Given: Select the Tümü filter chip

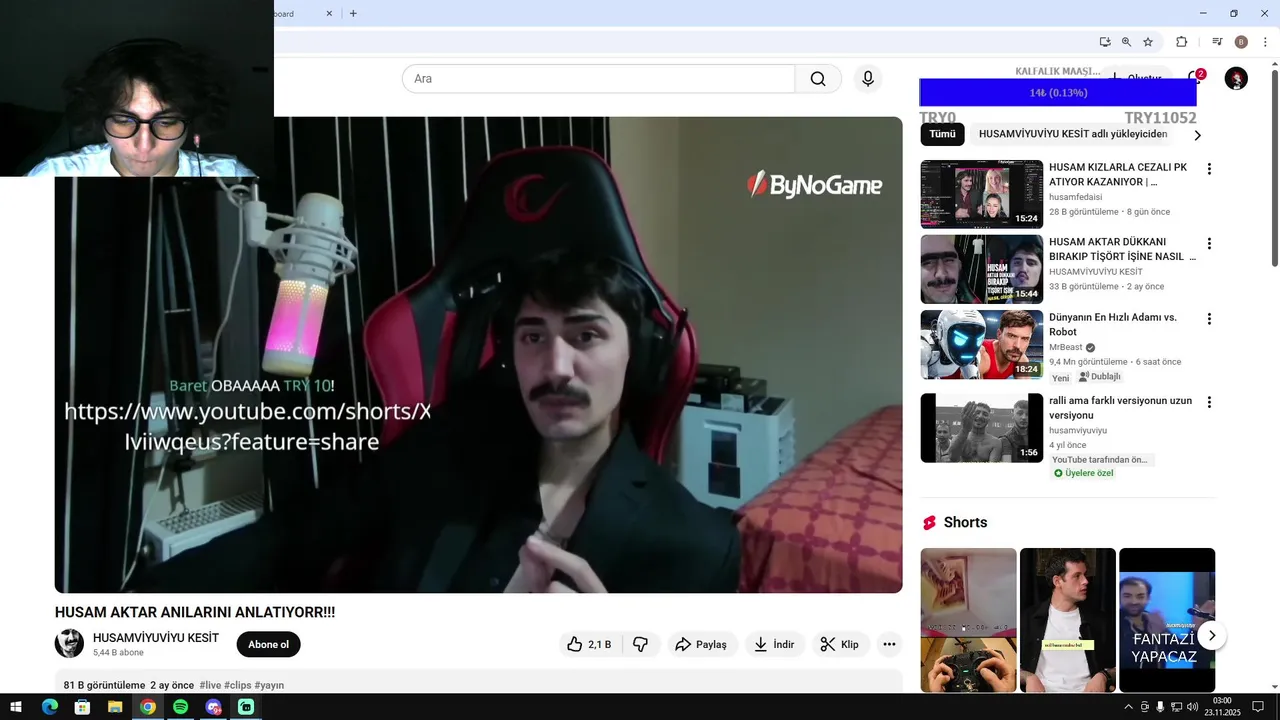Looking at the screenshot, I should tap(942, 134).
